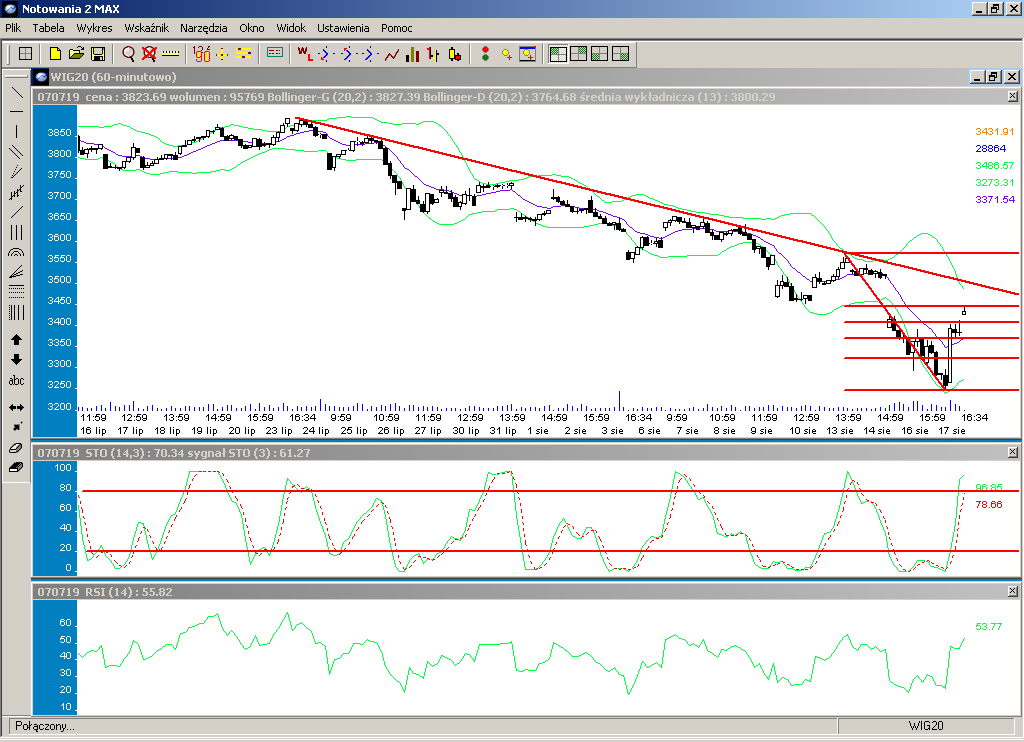
Task: Select the up arrow marker tool
Action: click(x=16, y=340)
